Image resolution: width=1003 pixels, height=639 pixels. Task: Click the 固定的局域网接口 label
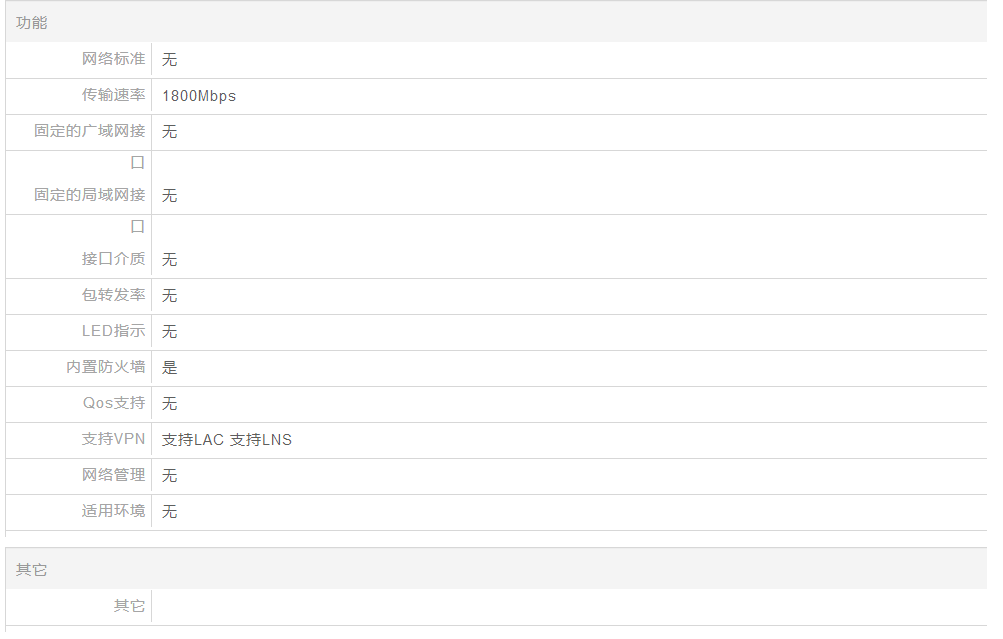90,195
